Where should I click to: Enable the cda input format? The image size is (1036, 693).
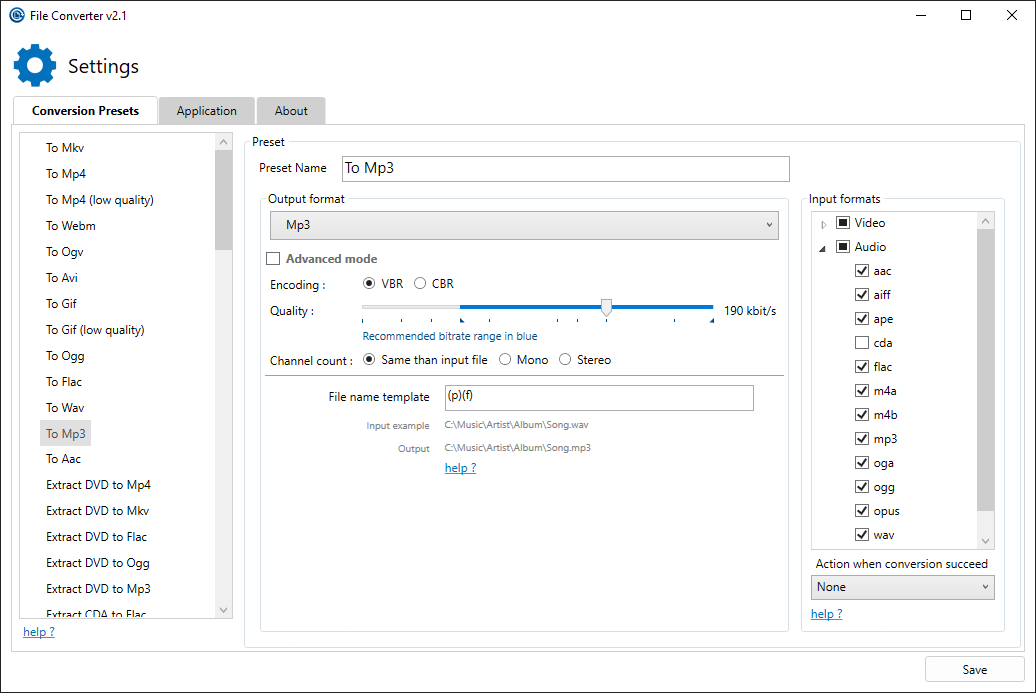pyautogui.click(x=862, y=342)
